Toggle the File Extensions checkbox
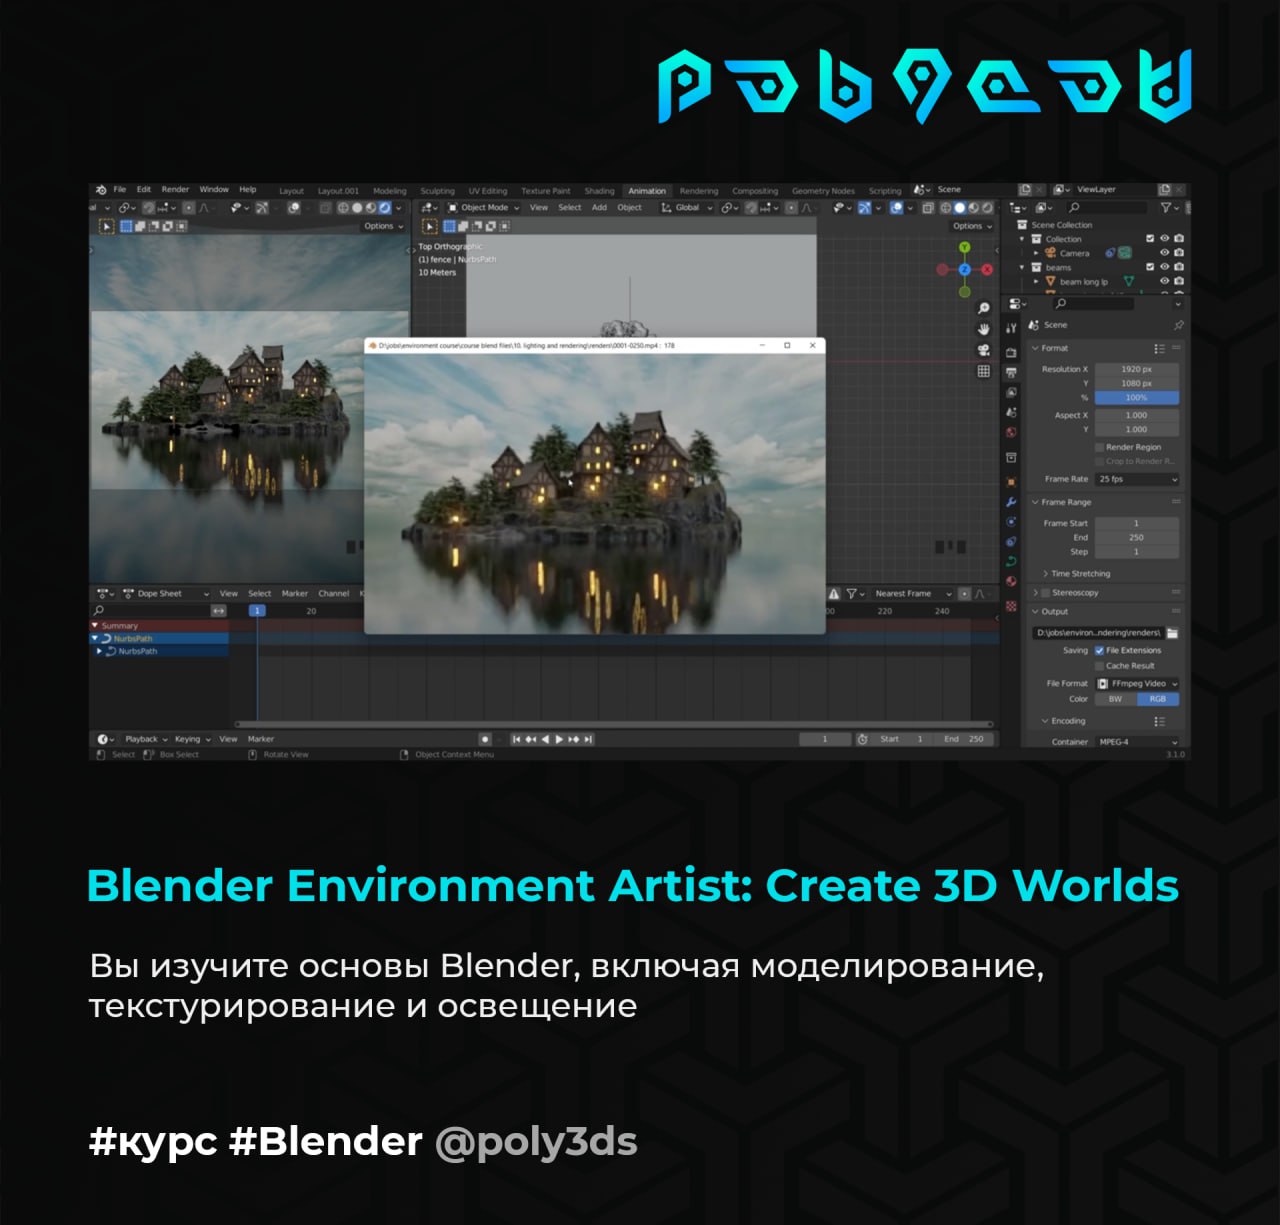This screenshot has width=1280, height=1225. (x=1099, y=650)
